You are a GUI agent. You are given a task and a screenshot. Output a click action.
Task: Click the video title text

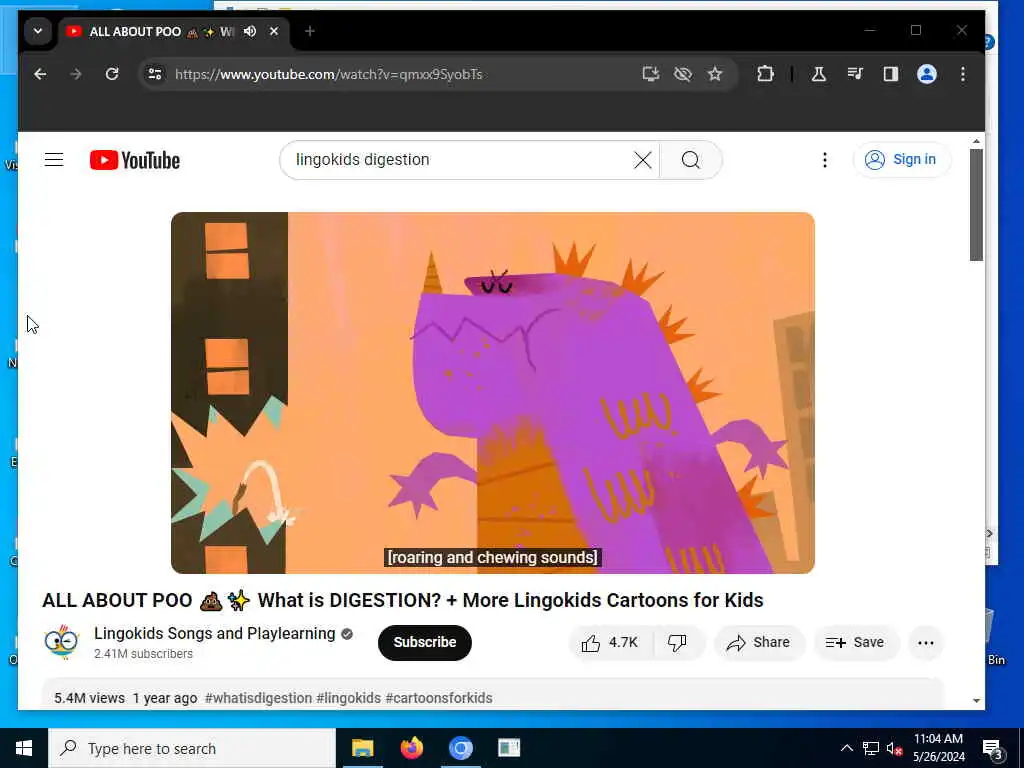[x=403, y=600]
